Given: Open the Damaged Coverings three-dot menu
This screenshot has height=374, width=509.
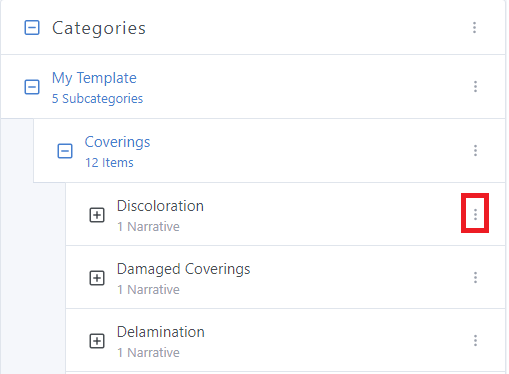Looking at the screenshot, I should (x=475, y=277).
